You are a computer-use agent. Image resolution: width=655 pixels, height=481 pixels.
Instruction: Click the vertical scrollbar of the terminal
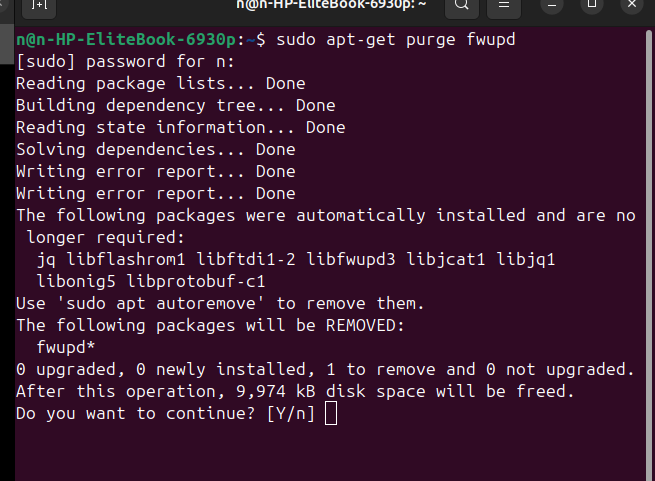(x=650, y=251)
